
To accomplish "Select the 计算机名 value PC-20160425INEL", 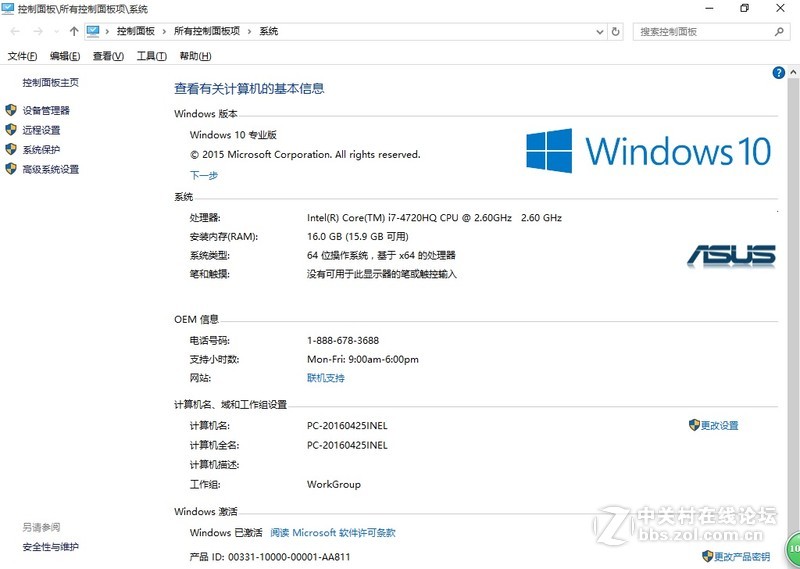I will [x=347, y=426].
